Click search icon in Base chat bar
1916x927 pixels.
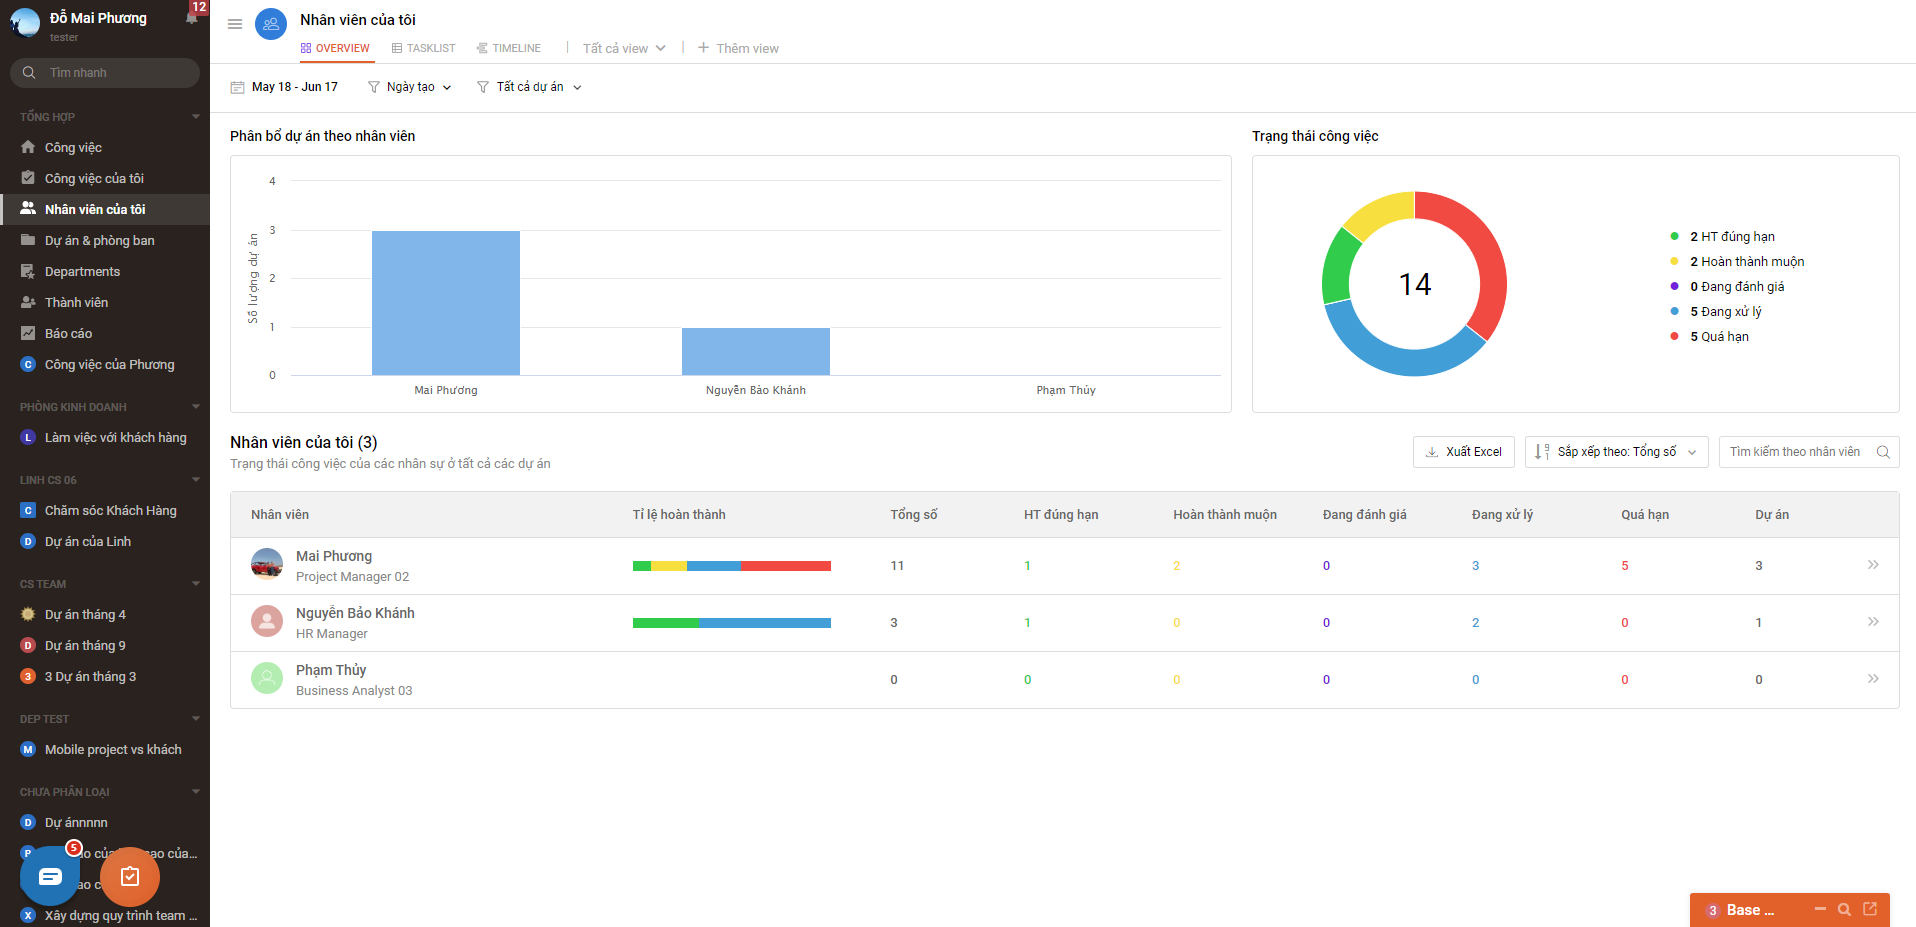[x=1844, y=910]
